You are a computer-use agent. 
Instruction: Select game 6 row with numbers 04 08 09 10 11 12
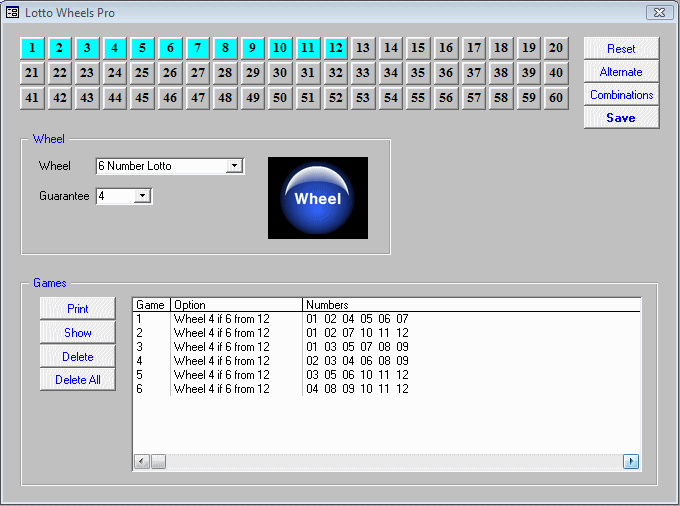click(386, 388)
